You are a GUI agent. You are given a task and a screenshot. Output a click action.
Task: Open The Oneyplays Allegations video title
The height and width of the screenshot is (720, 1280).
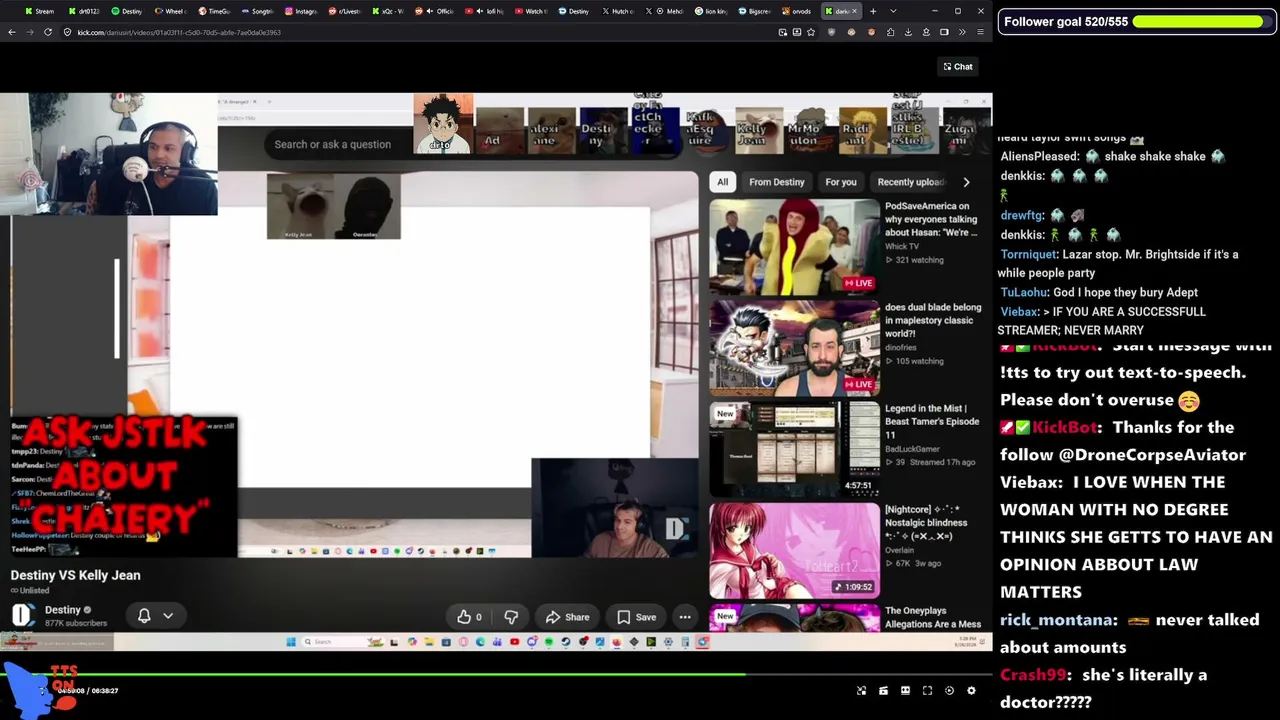click(933, 617)
